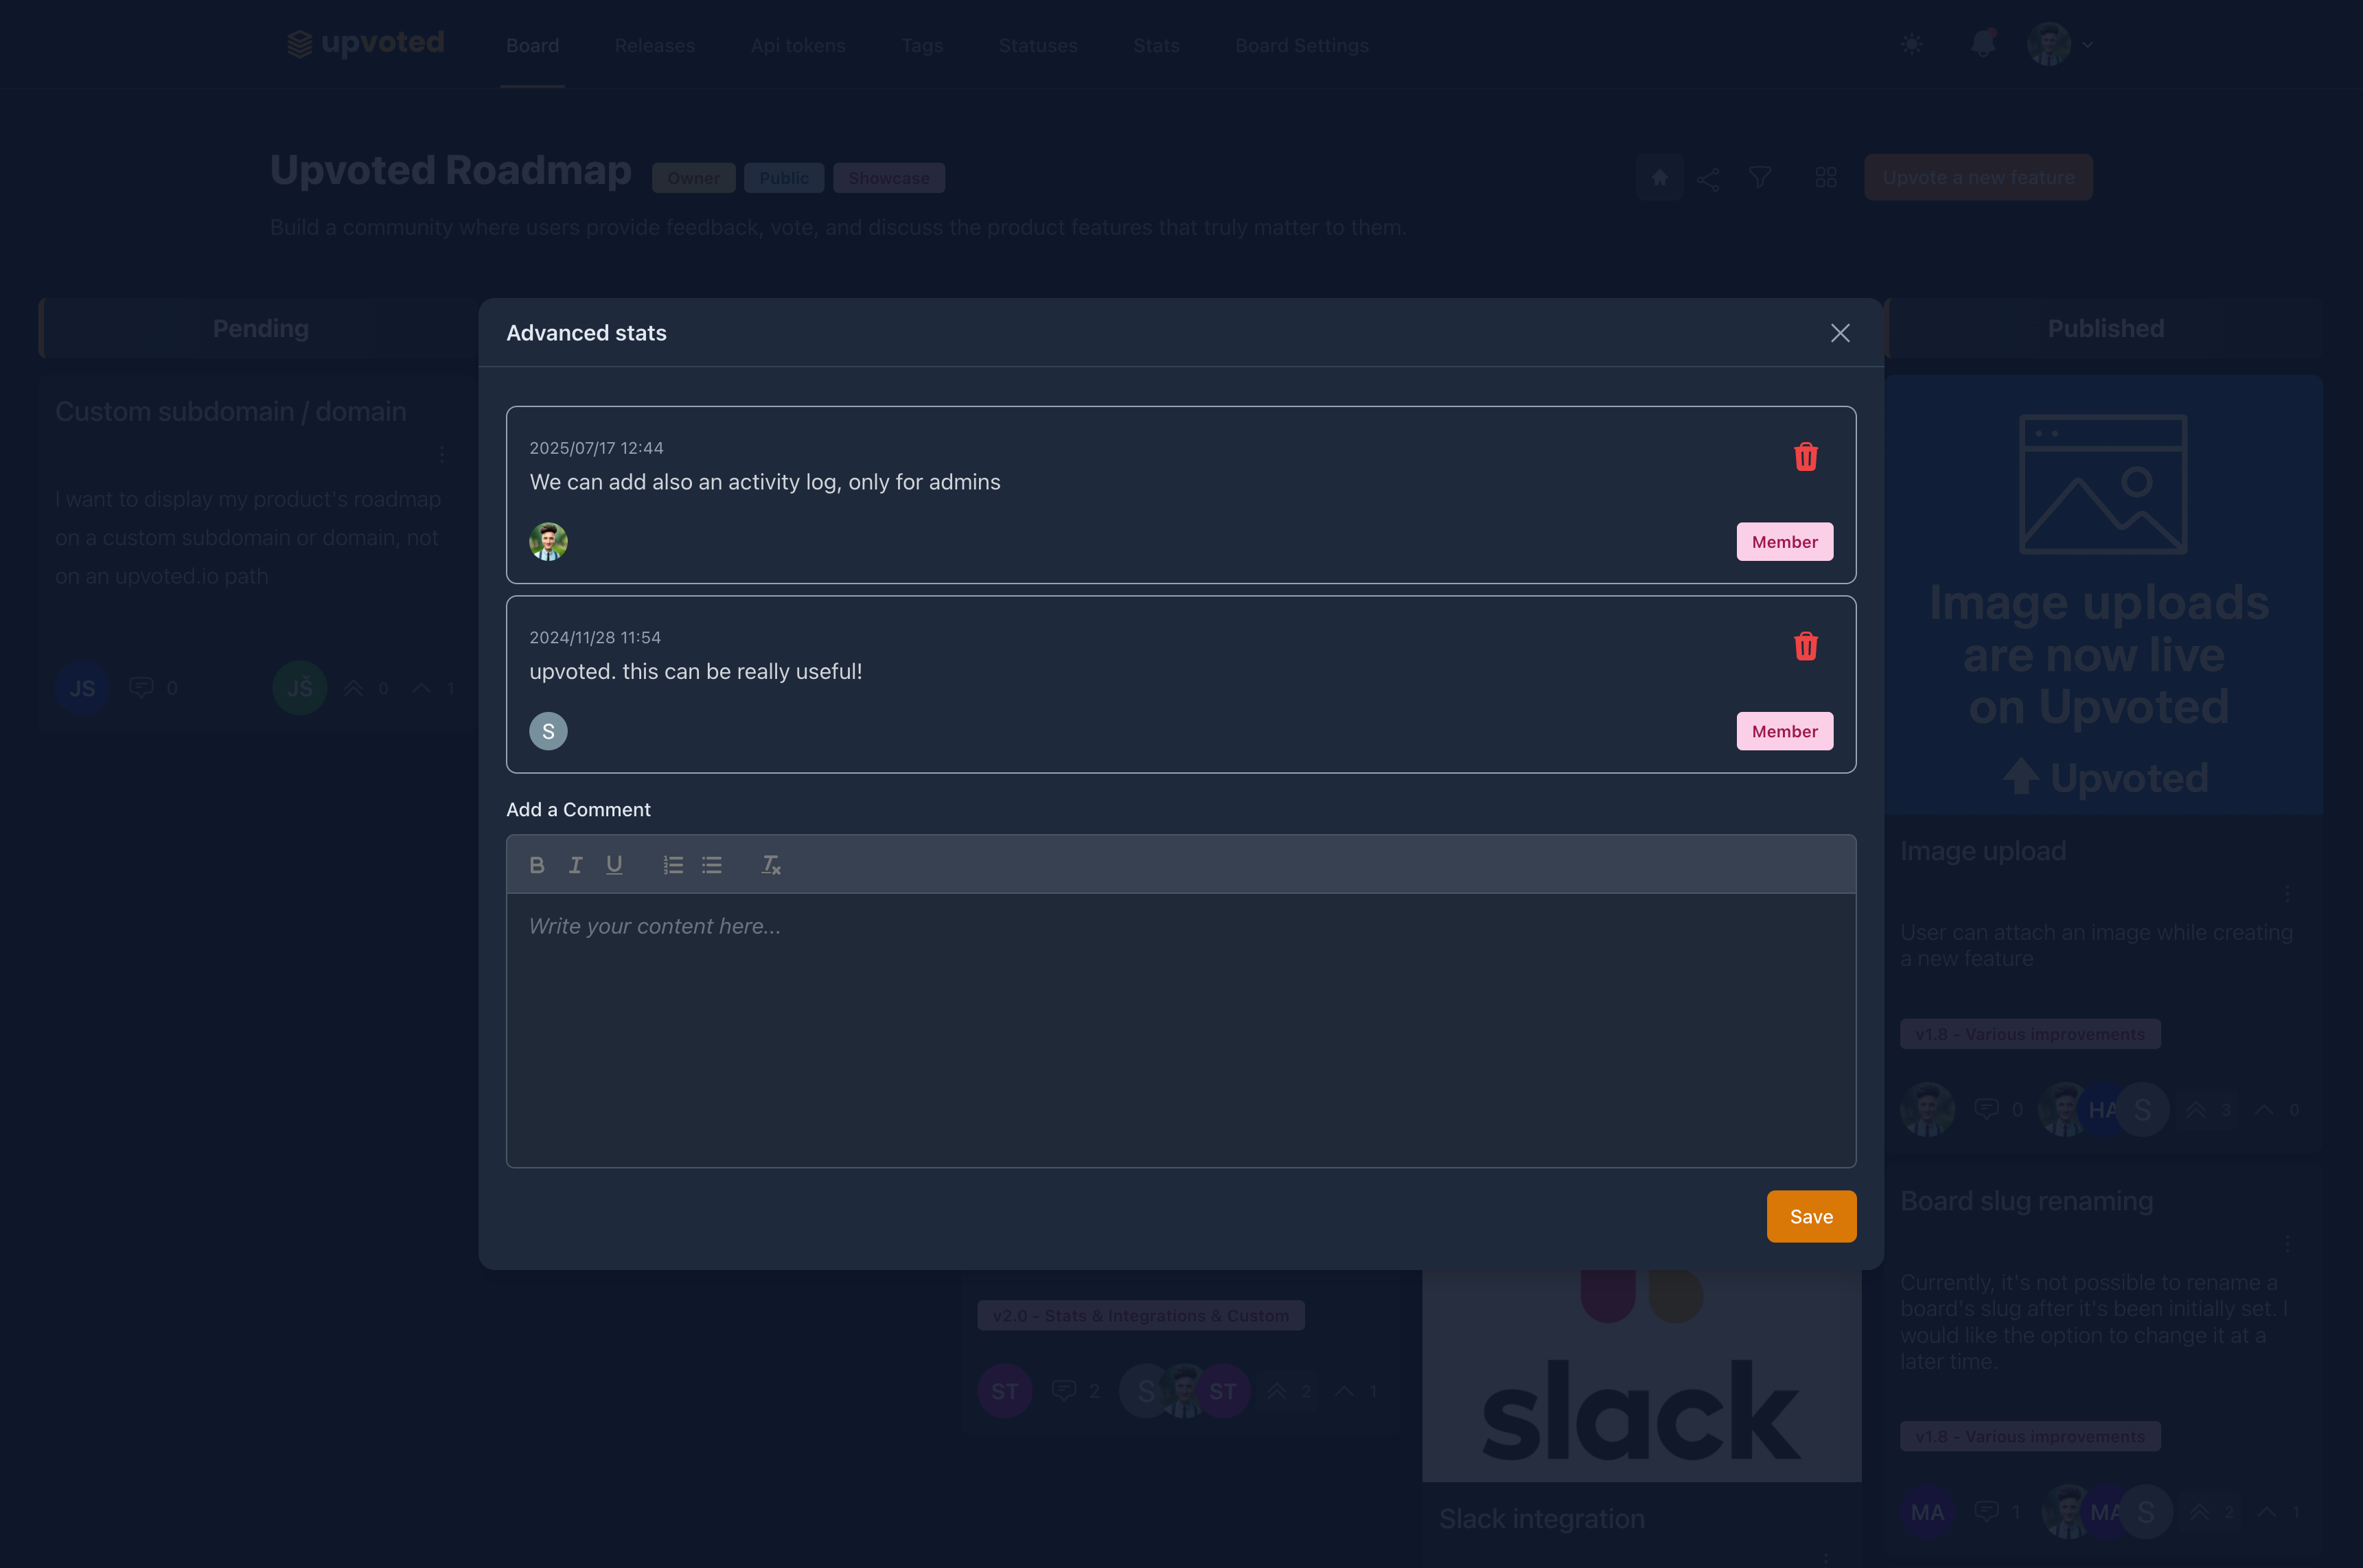Open the photo avatar of first commenter
This screenshot has height=1568, width=2363.
point(548,542)
